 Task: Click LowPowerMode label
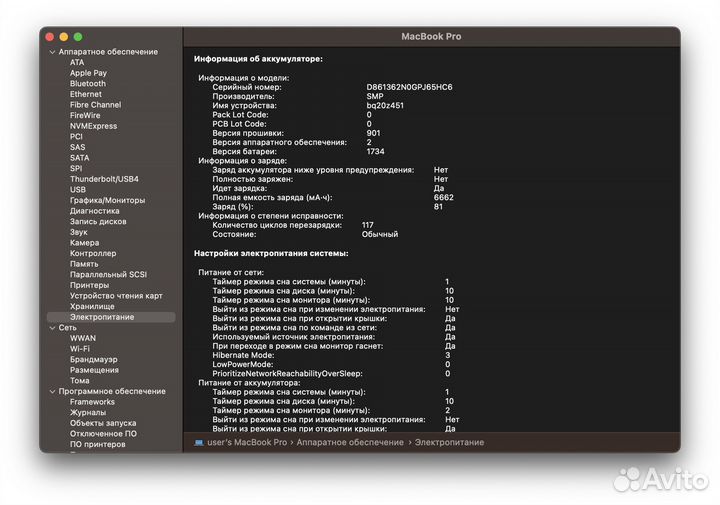242,365
